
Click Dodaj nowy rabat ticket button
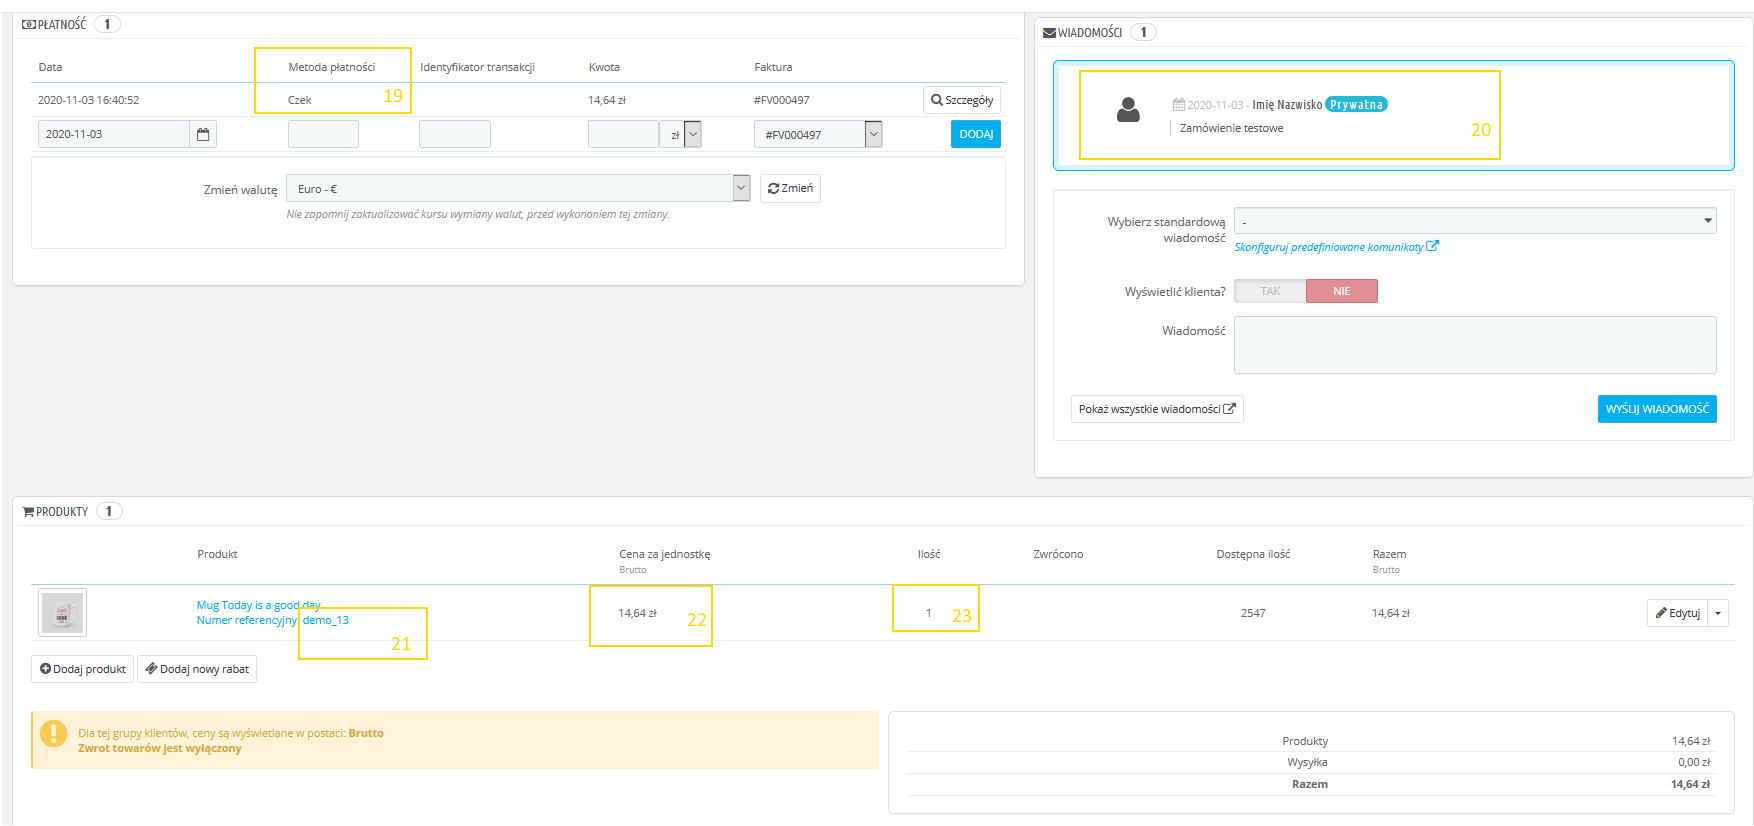point(197,669)
